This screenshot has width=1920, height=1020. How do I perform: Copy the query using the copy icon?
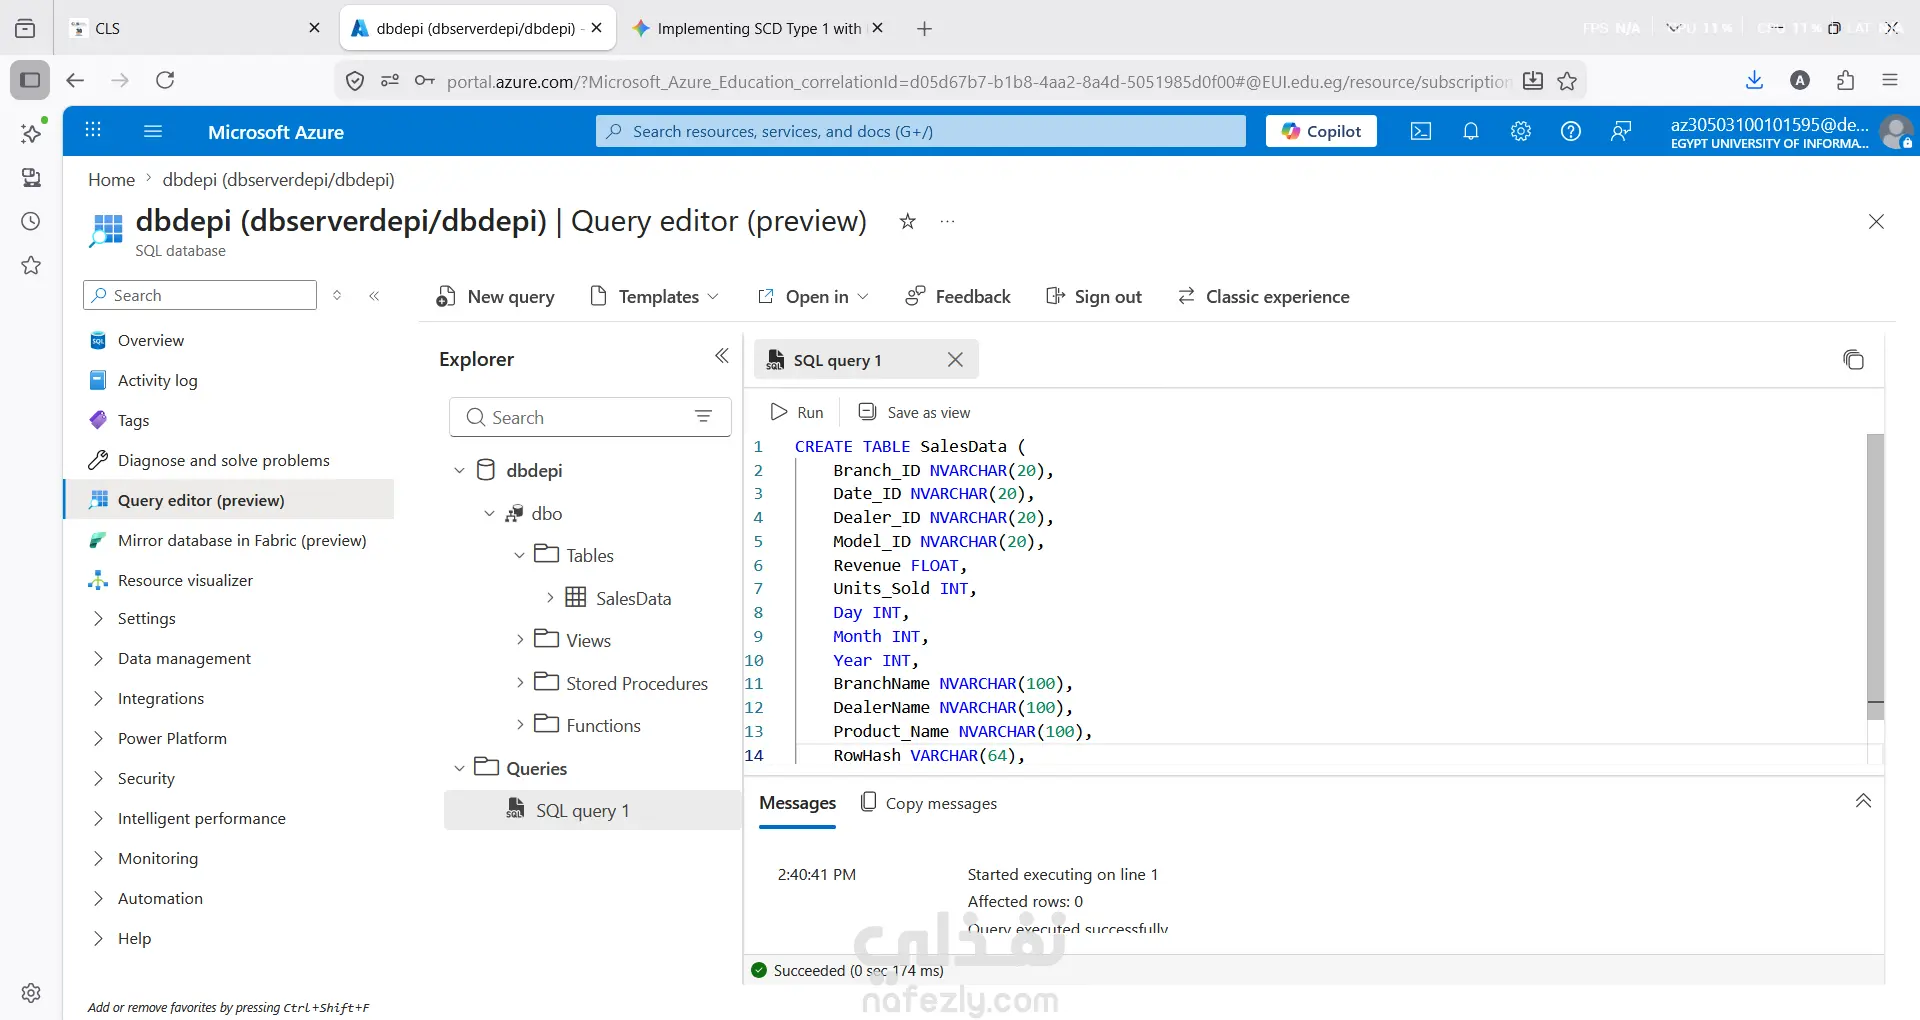1853,360
